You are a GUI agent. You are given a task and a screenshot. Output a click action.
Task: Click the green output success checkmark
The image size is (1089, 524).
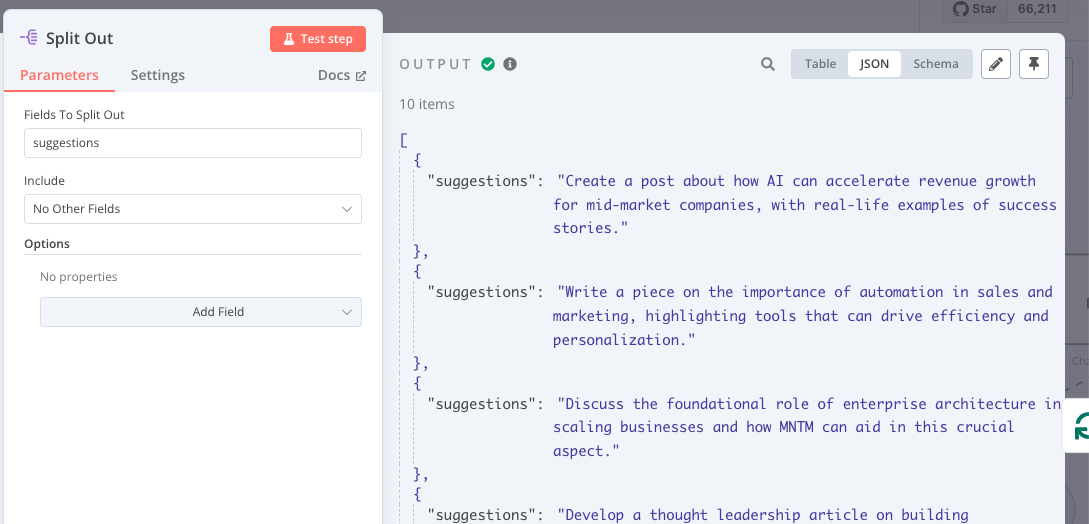tap(488, 64)
